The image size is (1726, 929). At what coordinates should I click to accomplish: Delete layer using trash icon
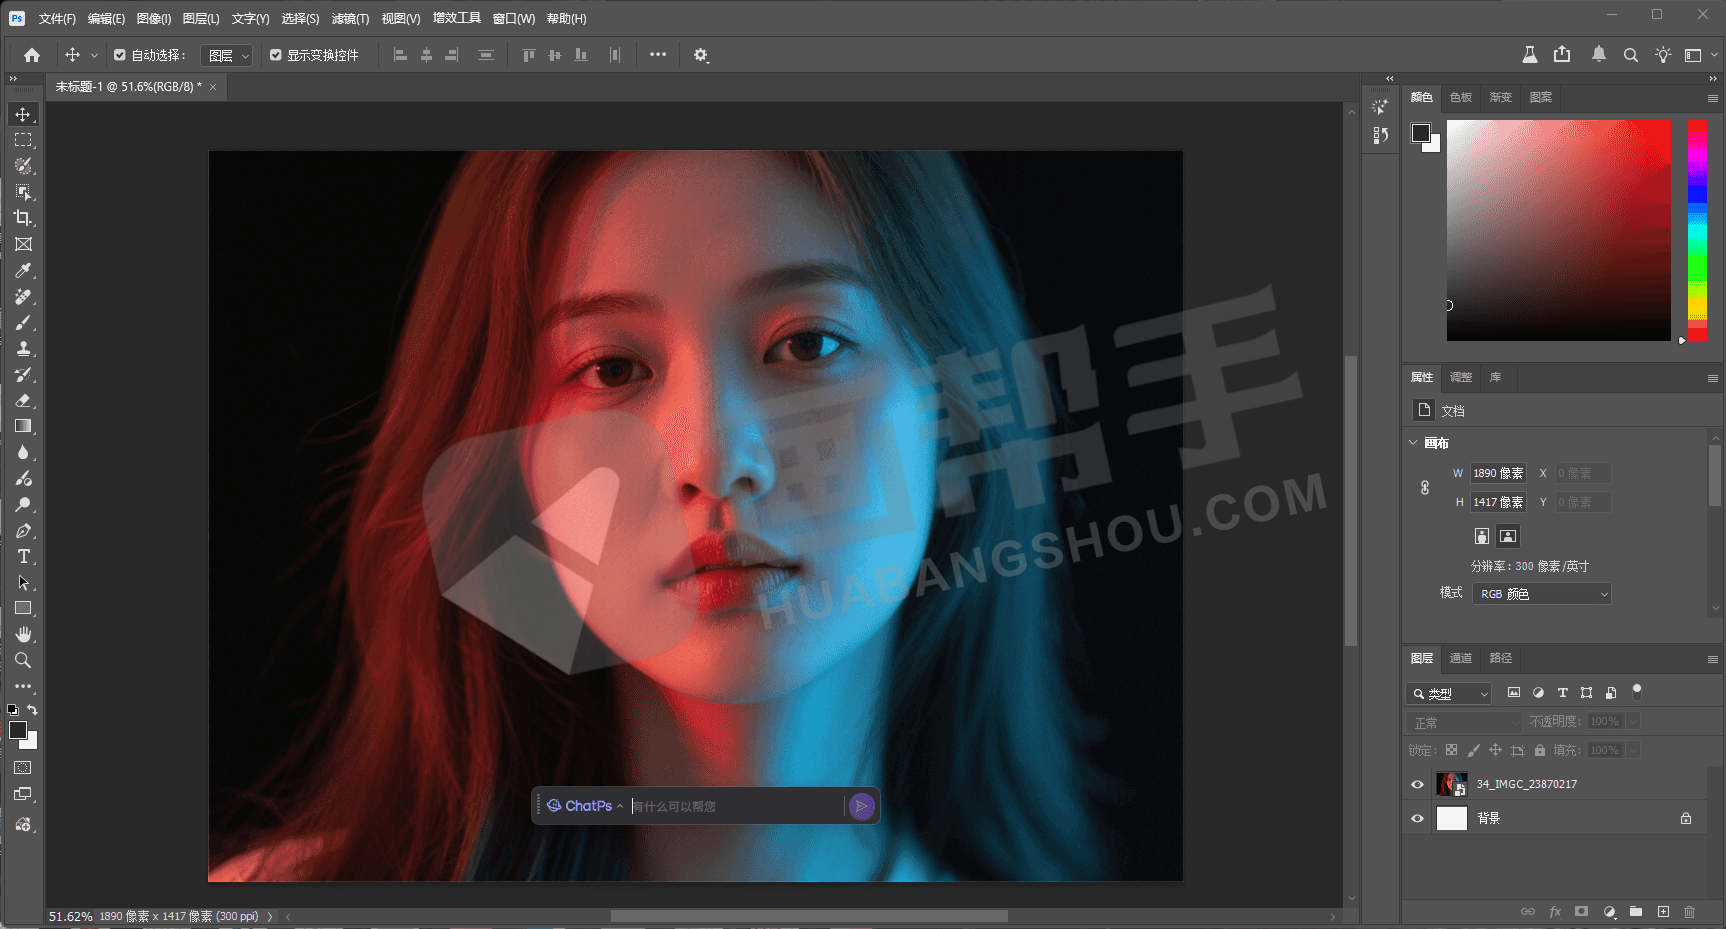point(1690,912)
